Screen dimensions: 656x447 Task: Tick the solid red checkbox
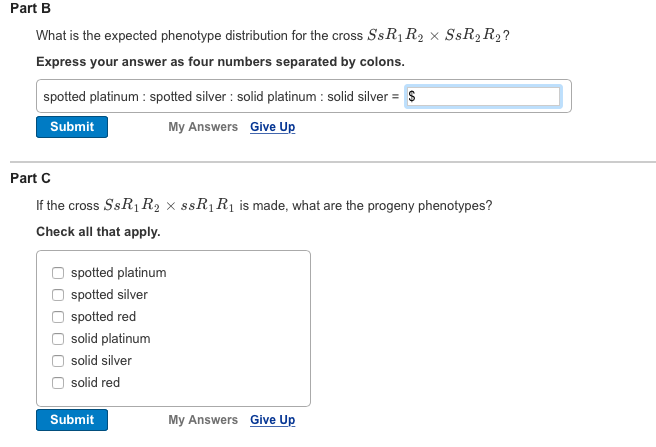click(x=59, y=383)
